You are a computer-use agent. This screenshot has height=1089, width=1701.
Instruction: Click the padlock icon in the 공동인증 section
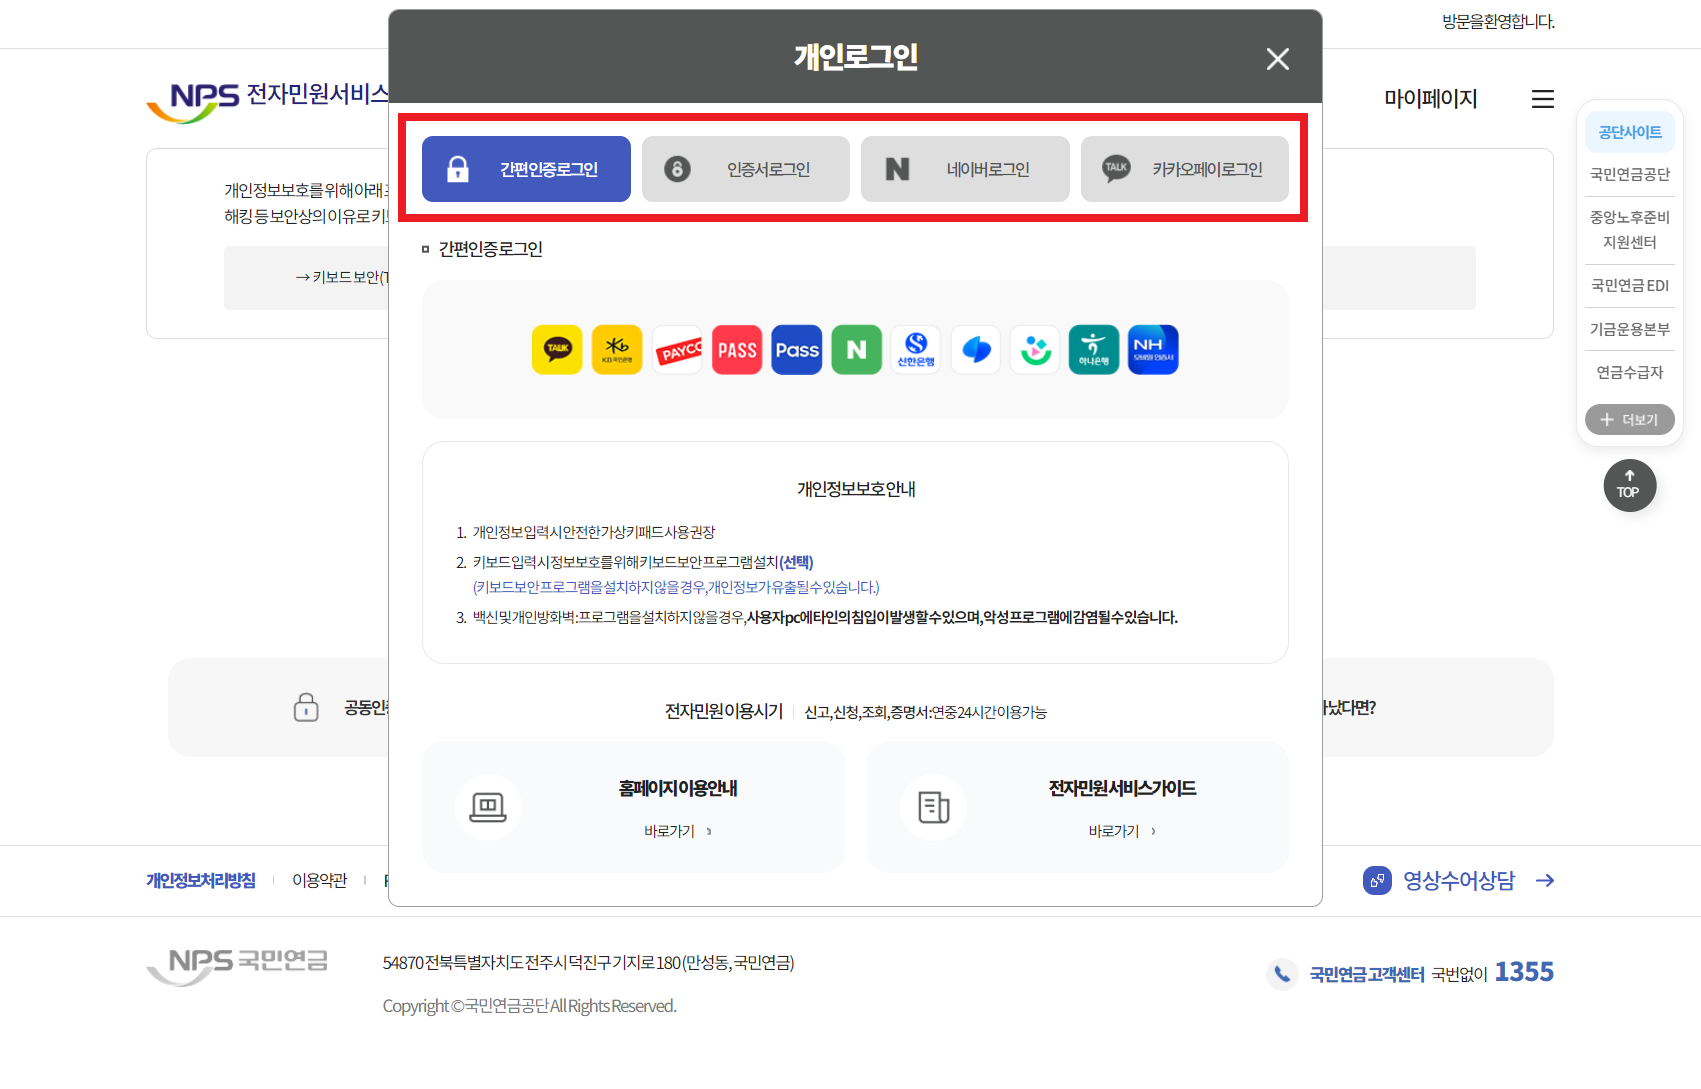[306, 707]
